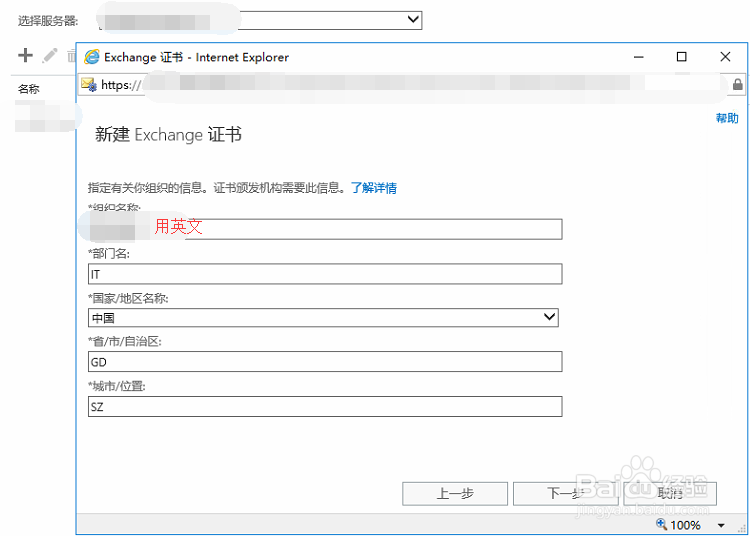Click the 100% zoom value

685,525
